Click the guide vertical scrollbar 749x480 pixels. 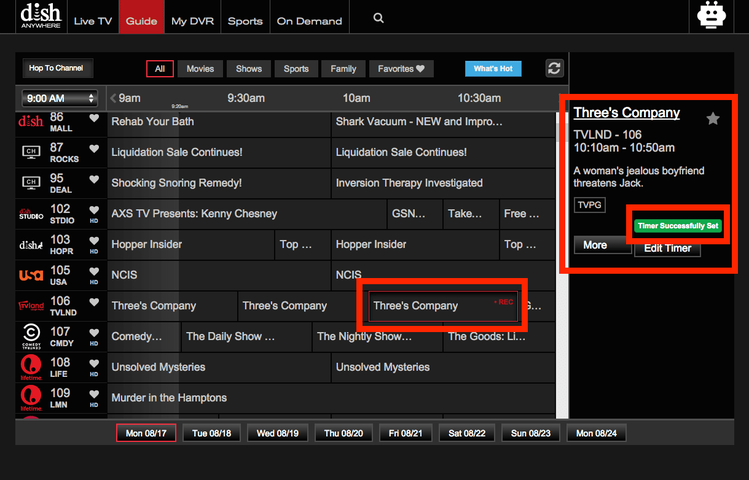tap(562, 265)
